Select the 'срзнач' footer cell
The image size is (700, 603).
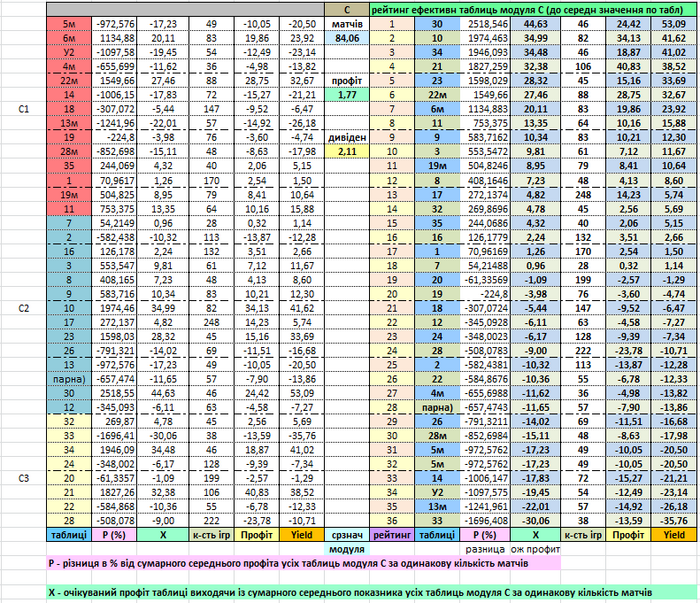click(347, 535)
